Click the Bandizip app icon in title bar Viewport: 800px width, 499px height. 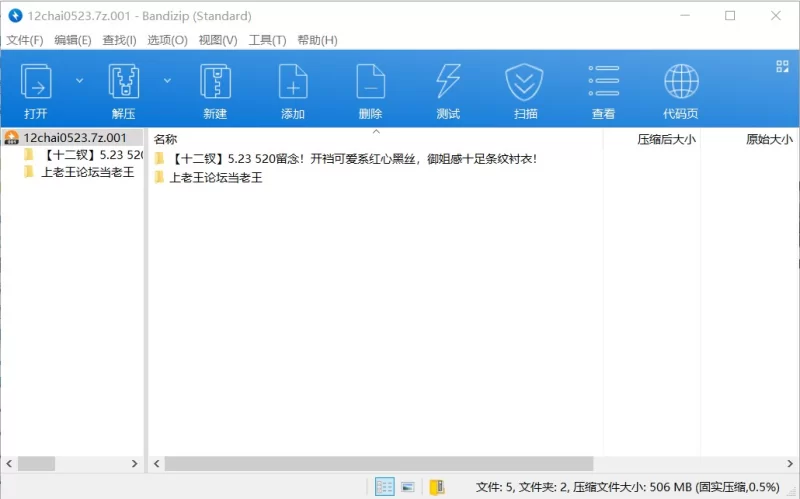point(15,16)
